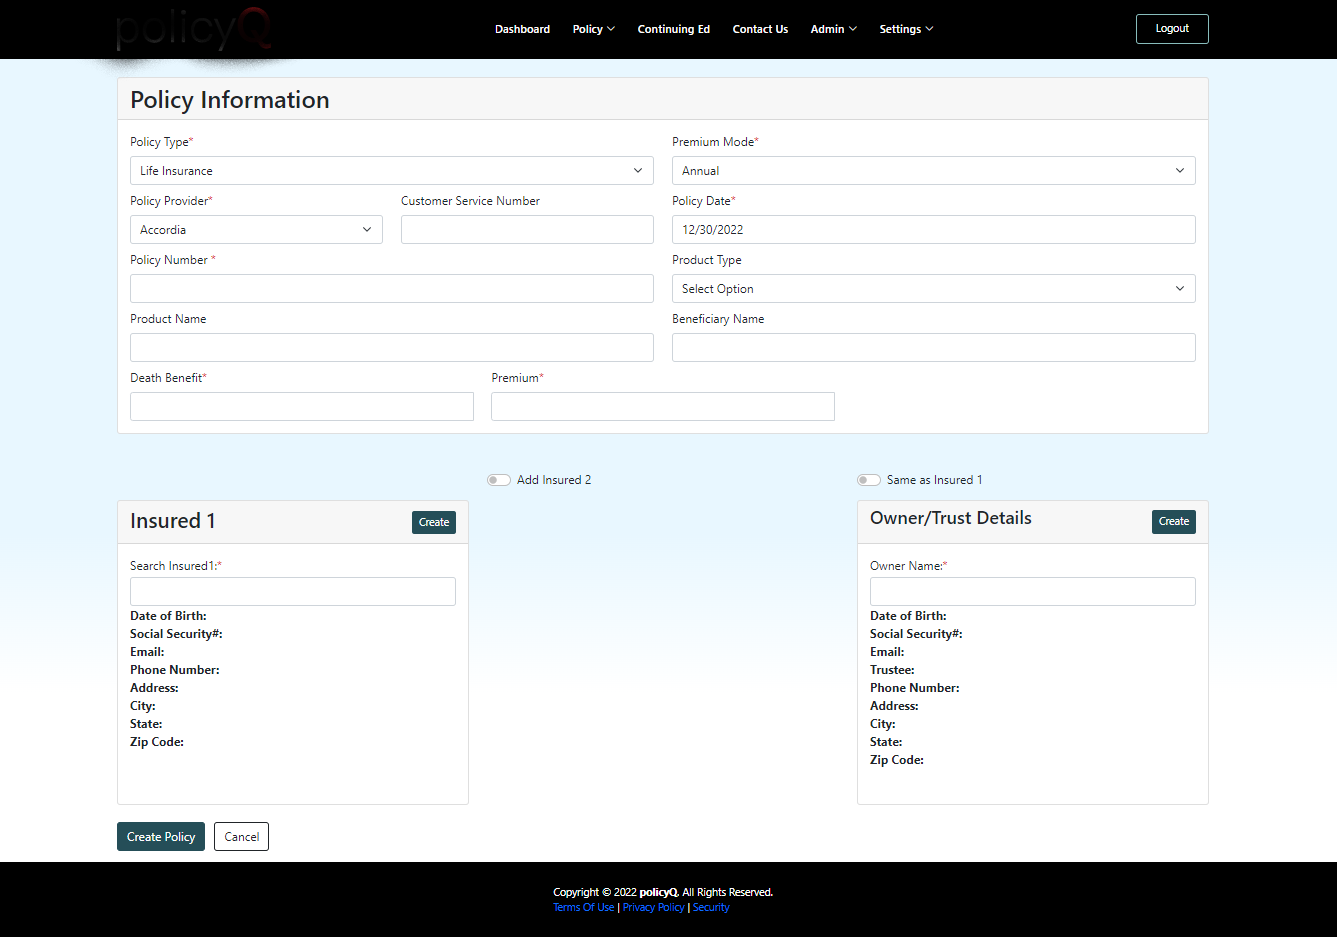Screen dimensions: 1337x937
Task: Click the Premium amount field
Action: [x=663, y=407]
